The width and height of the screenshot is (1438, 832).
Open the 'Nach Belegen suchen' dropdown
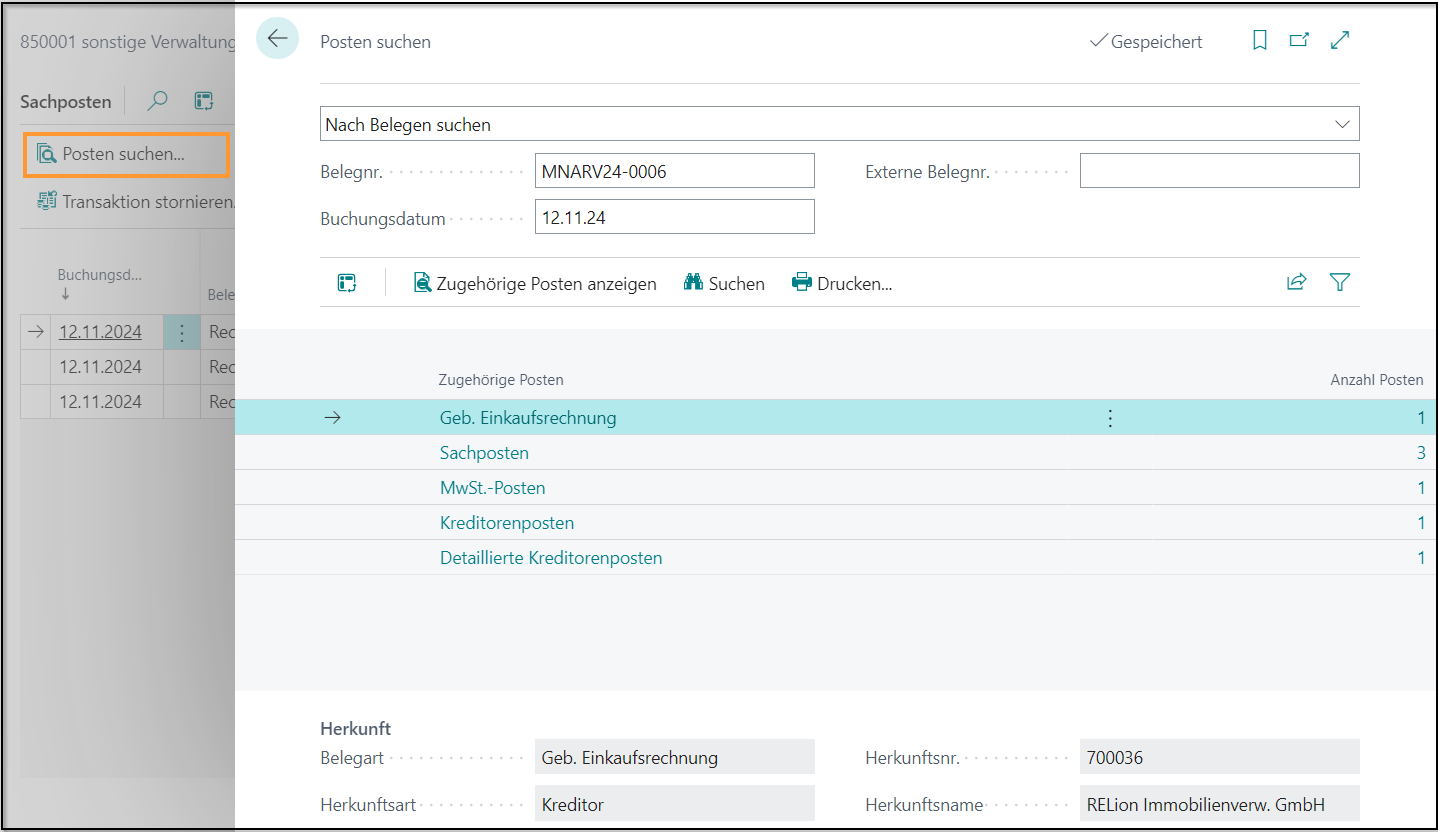[1341, 125]
